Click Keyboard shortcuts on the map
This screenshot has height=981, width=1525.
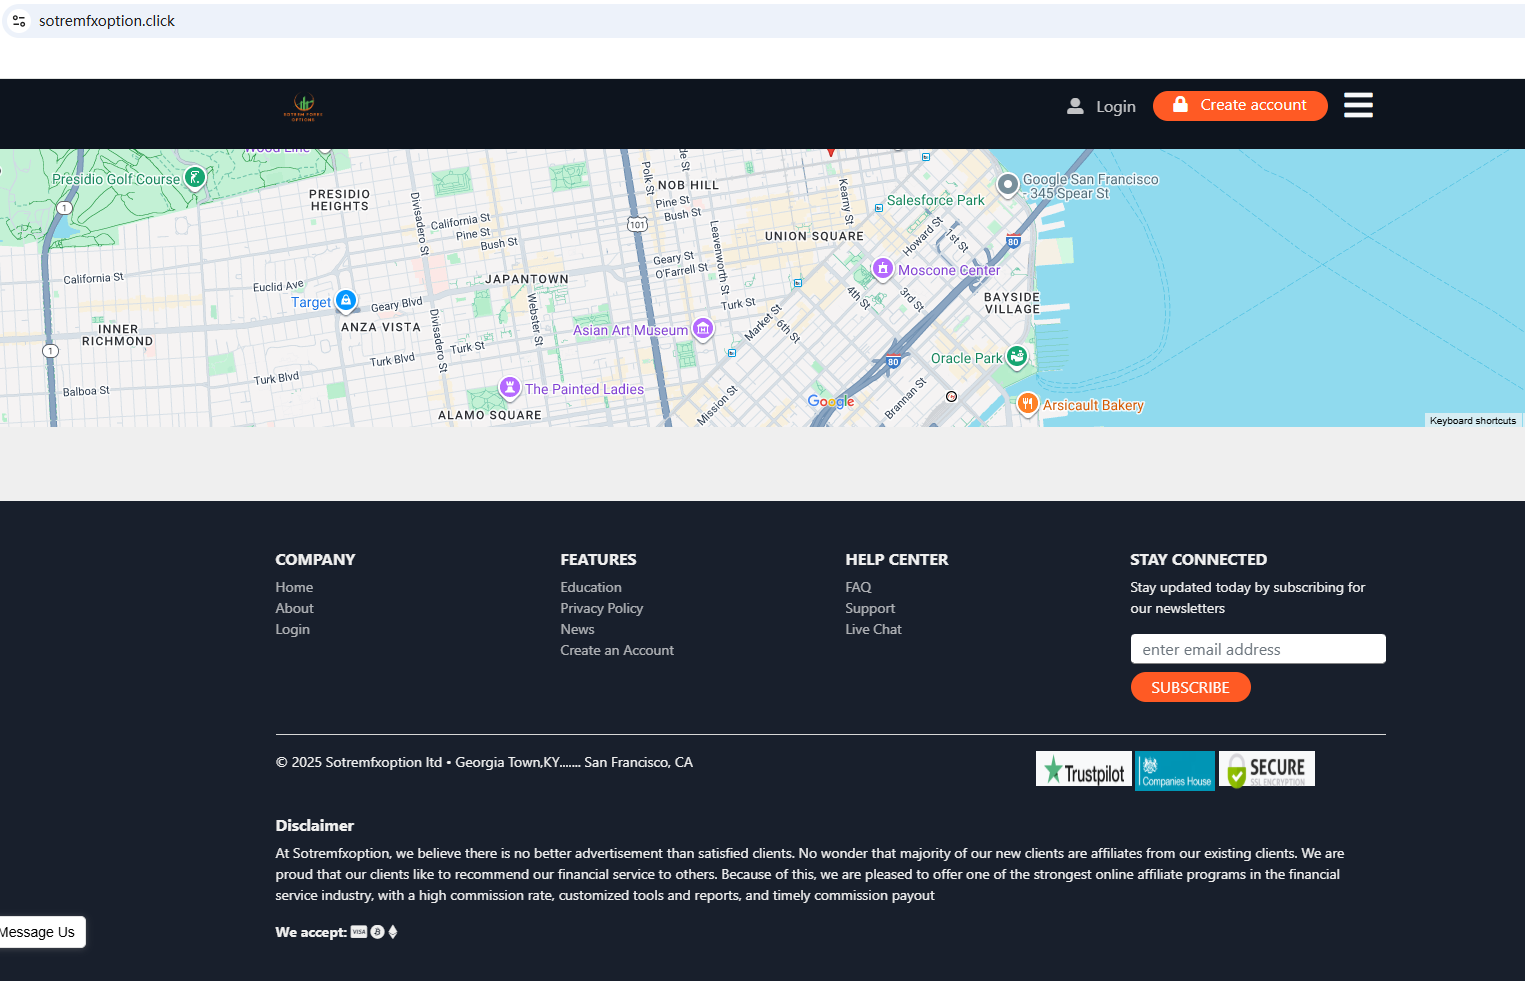(x=1472, y=421)
